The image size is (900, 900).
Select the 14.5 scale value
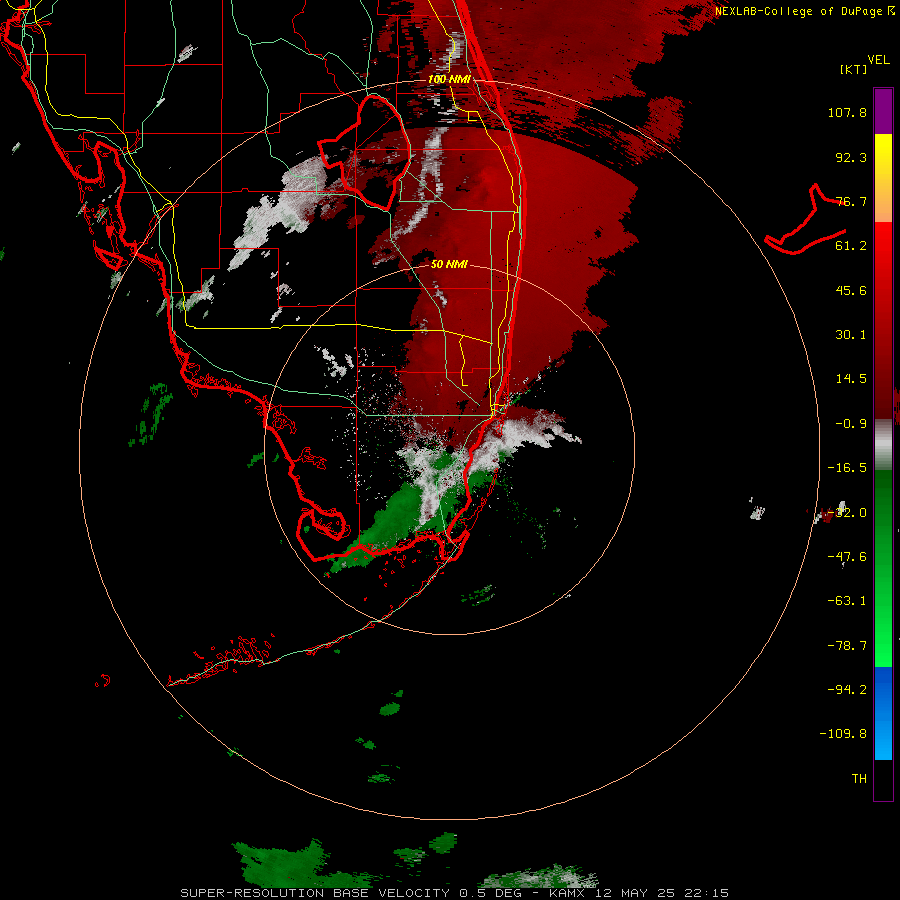pyautogui.click(x=851, y=379)
